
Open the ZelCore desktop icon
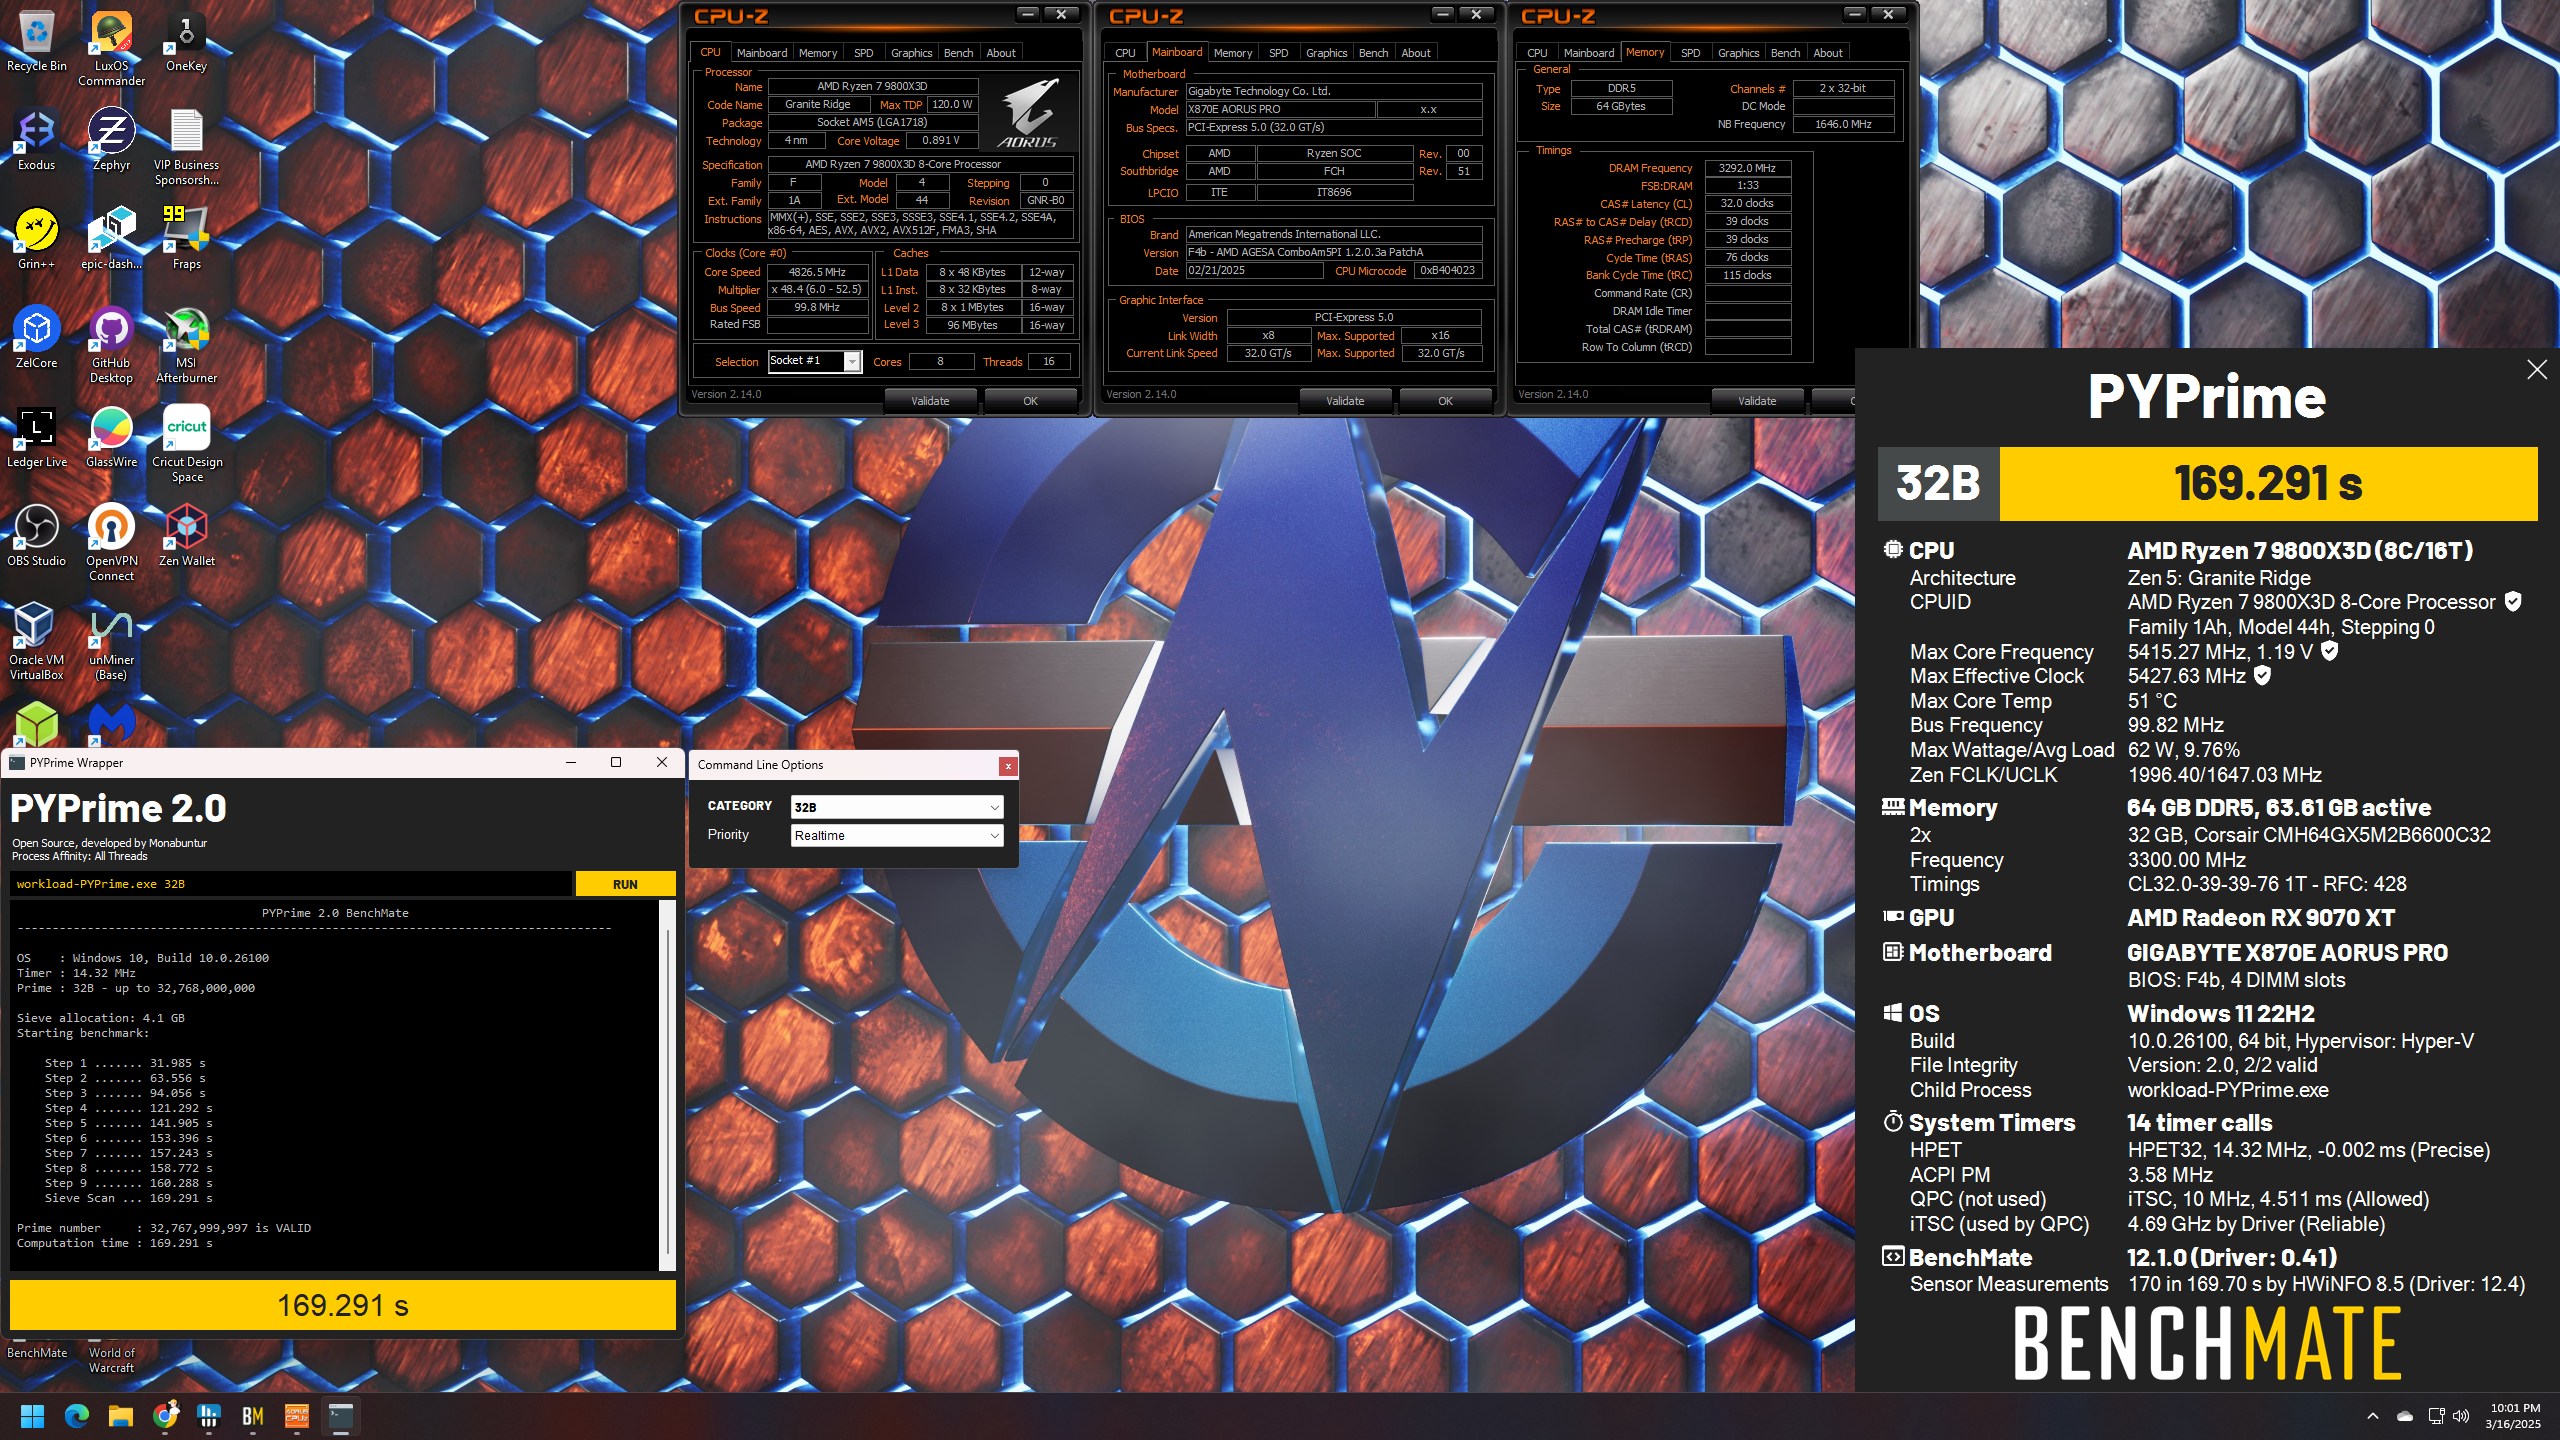[37, 339]
